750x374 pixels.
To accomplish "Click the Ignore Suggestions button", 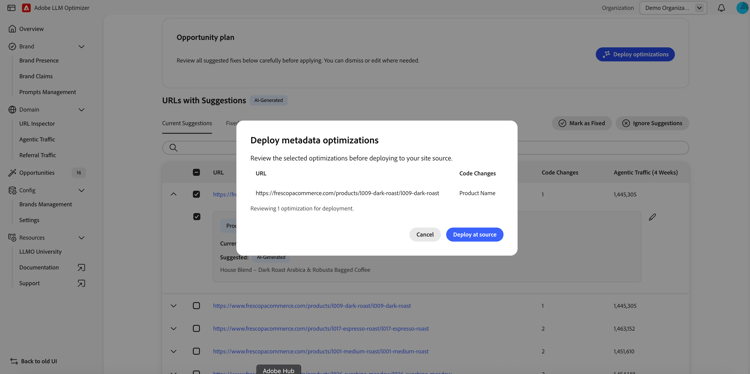I will [x=652, y=123].
